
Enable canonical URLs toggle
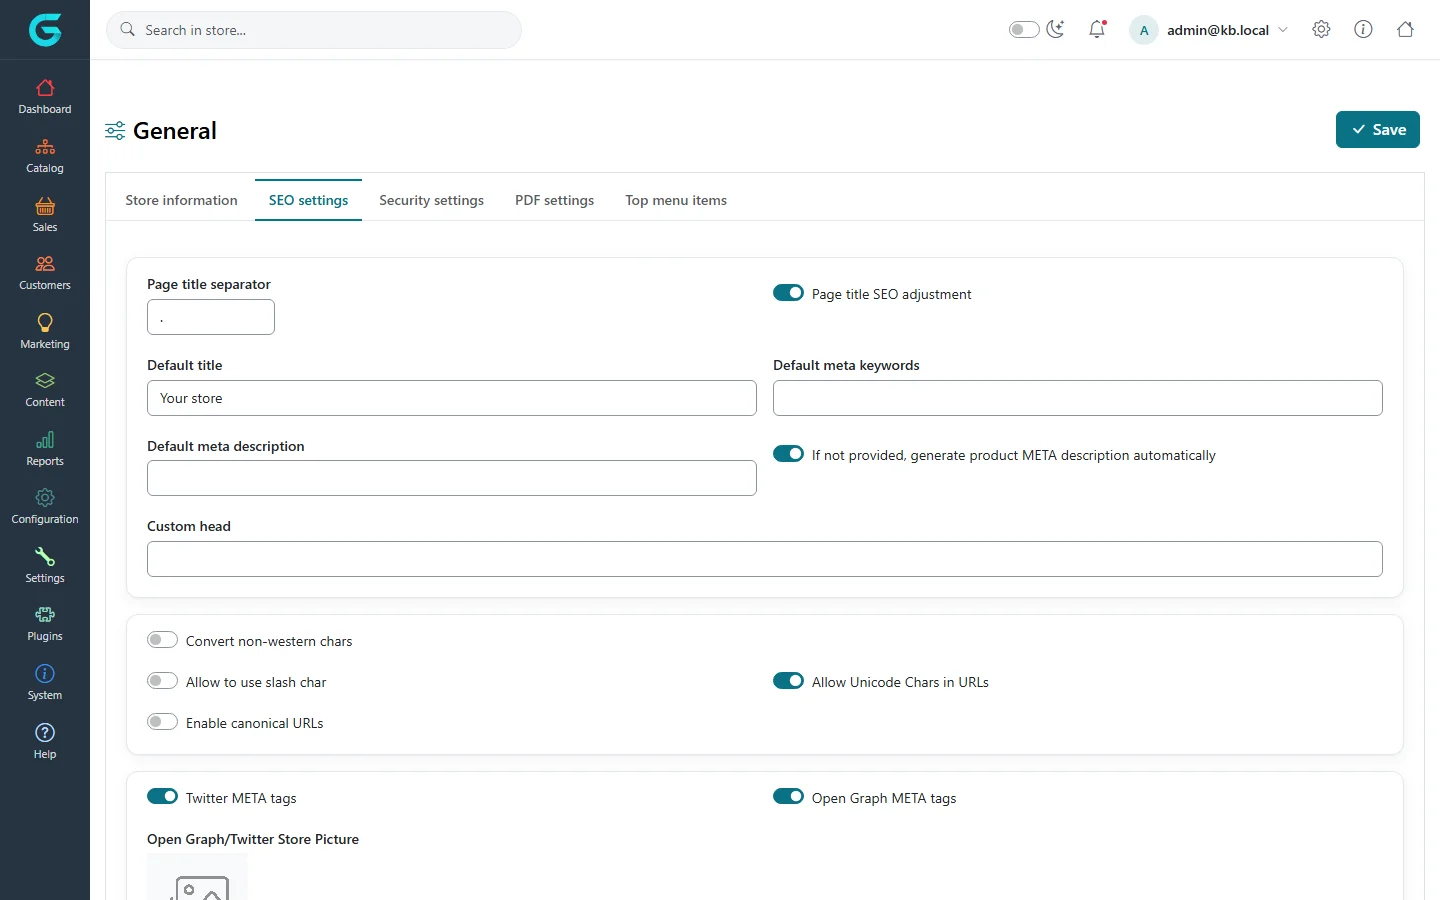(x=162, y=722)
